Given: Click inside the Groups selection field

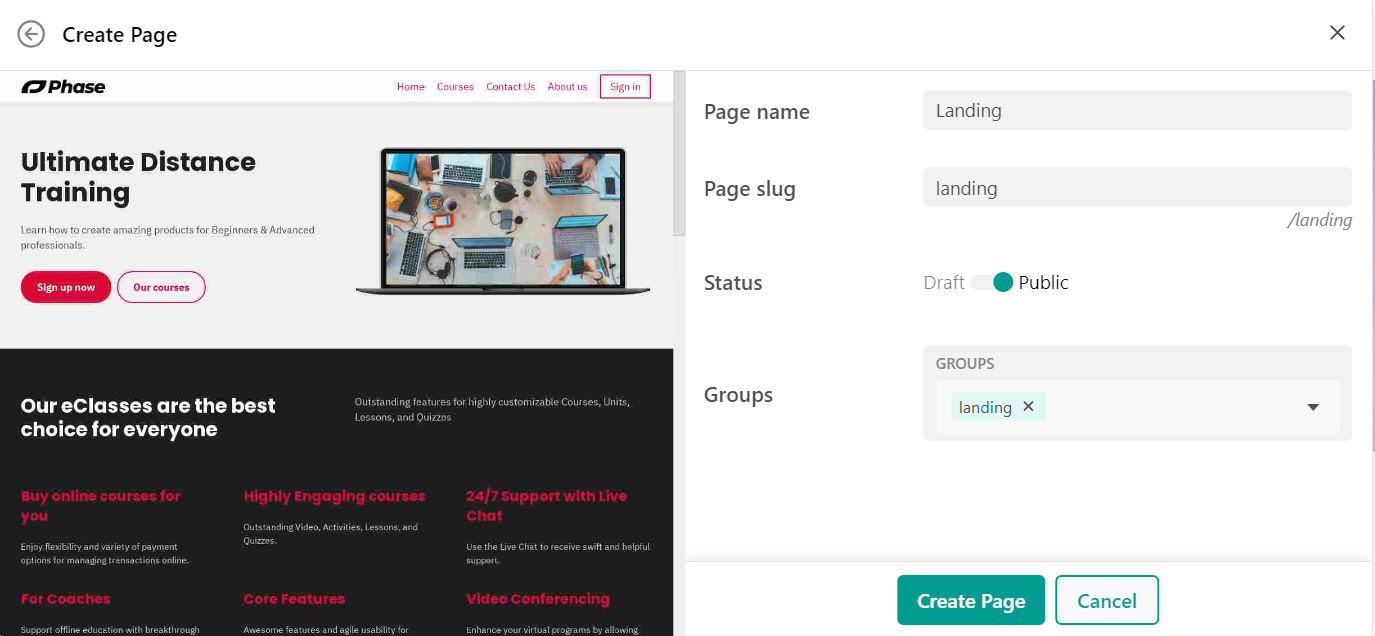Looking at the screenshot, I should click(x=1137, y=407).
